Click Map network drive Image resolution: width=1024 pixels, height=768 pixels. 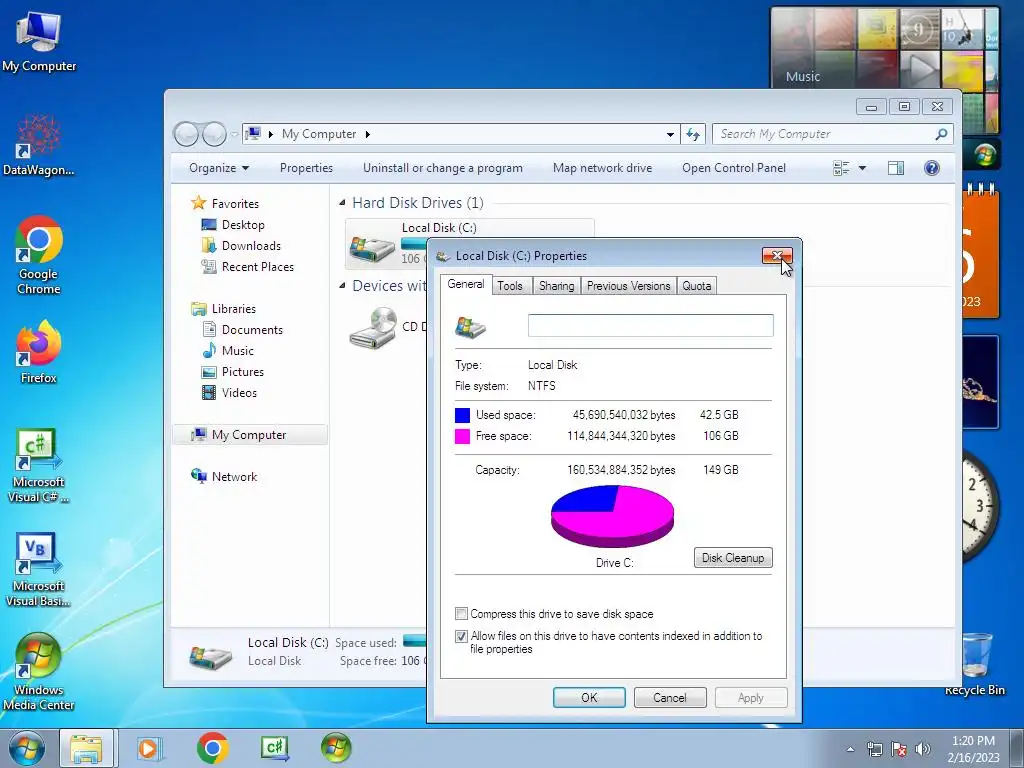click(x=602, y=168)
